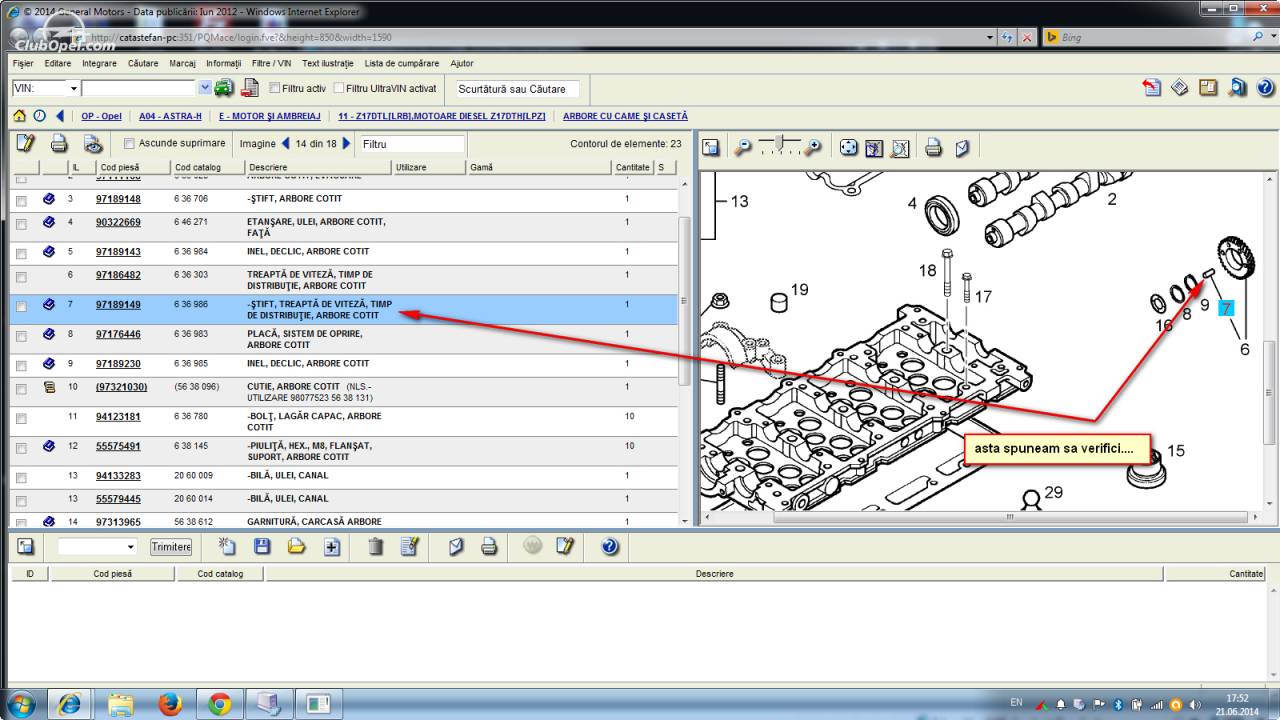The height and width of the screenshot is (720, 1280).
Task: Open the Fișier menu
Action: [x=23, y=63]
